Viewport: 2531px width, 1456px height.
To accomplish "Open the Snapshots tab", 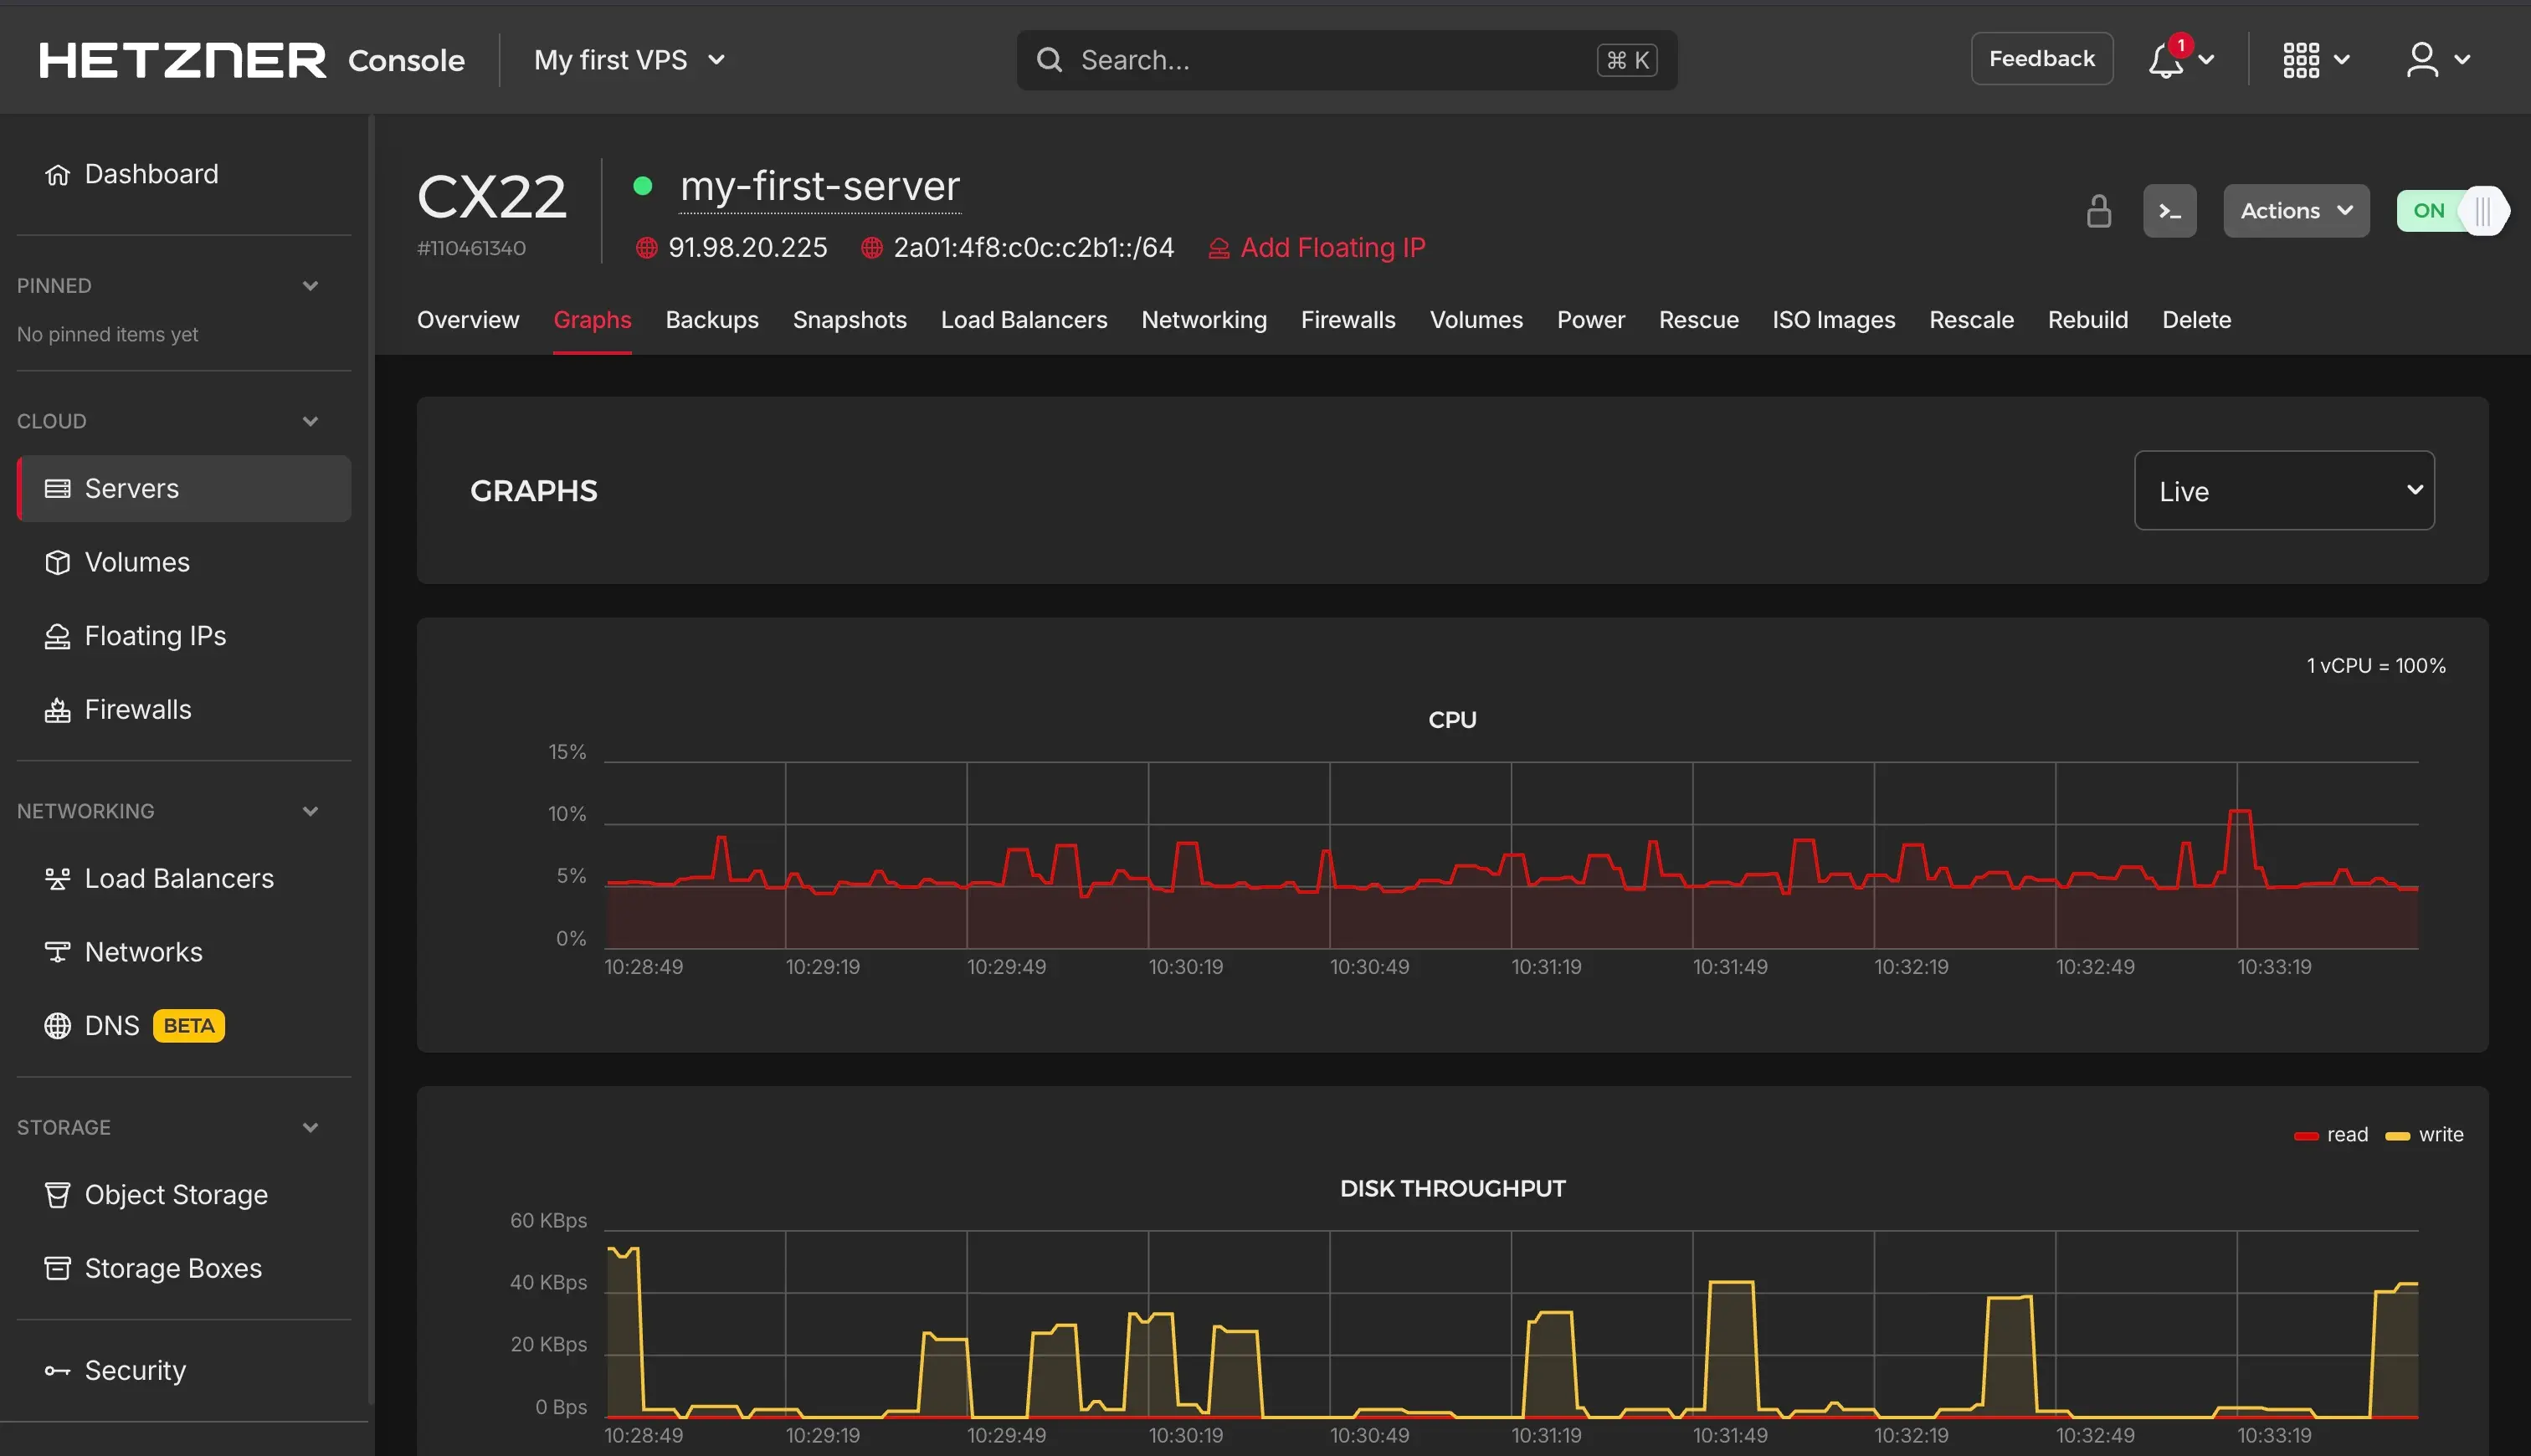I will pyautogui.click(x=849, y=320).
